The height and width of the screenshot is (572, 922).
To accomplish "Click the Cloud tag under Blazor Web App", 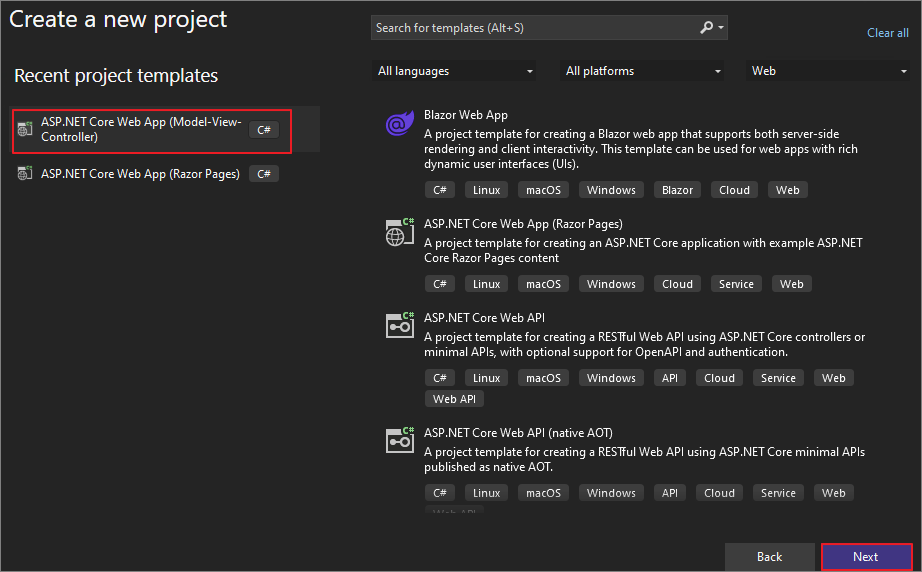I will [734, 190].
